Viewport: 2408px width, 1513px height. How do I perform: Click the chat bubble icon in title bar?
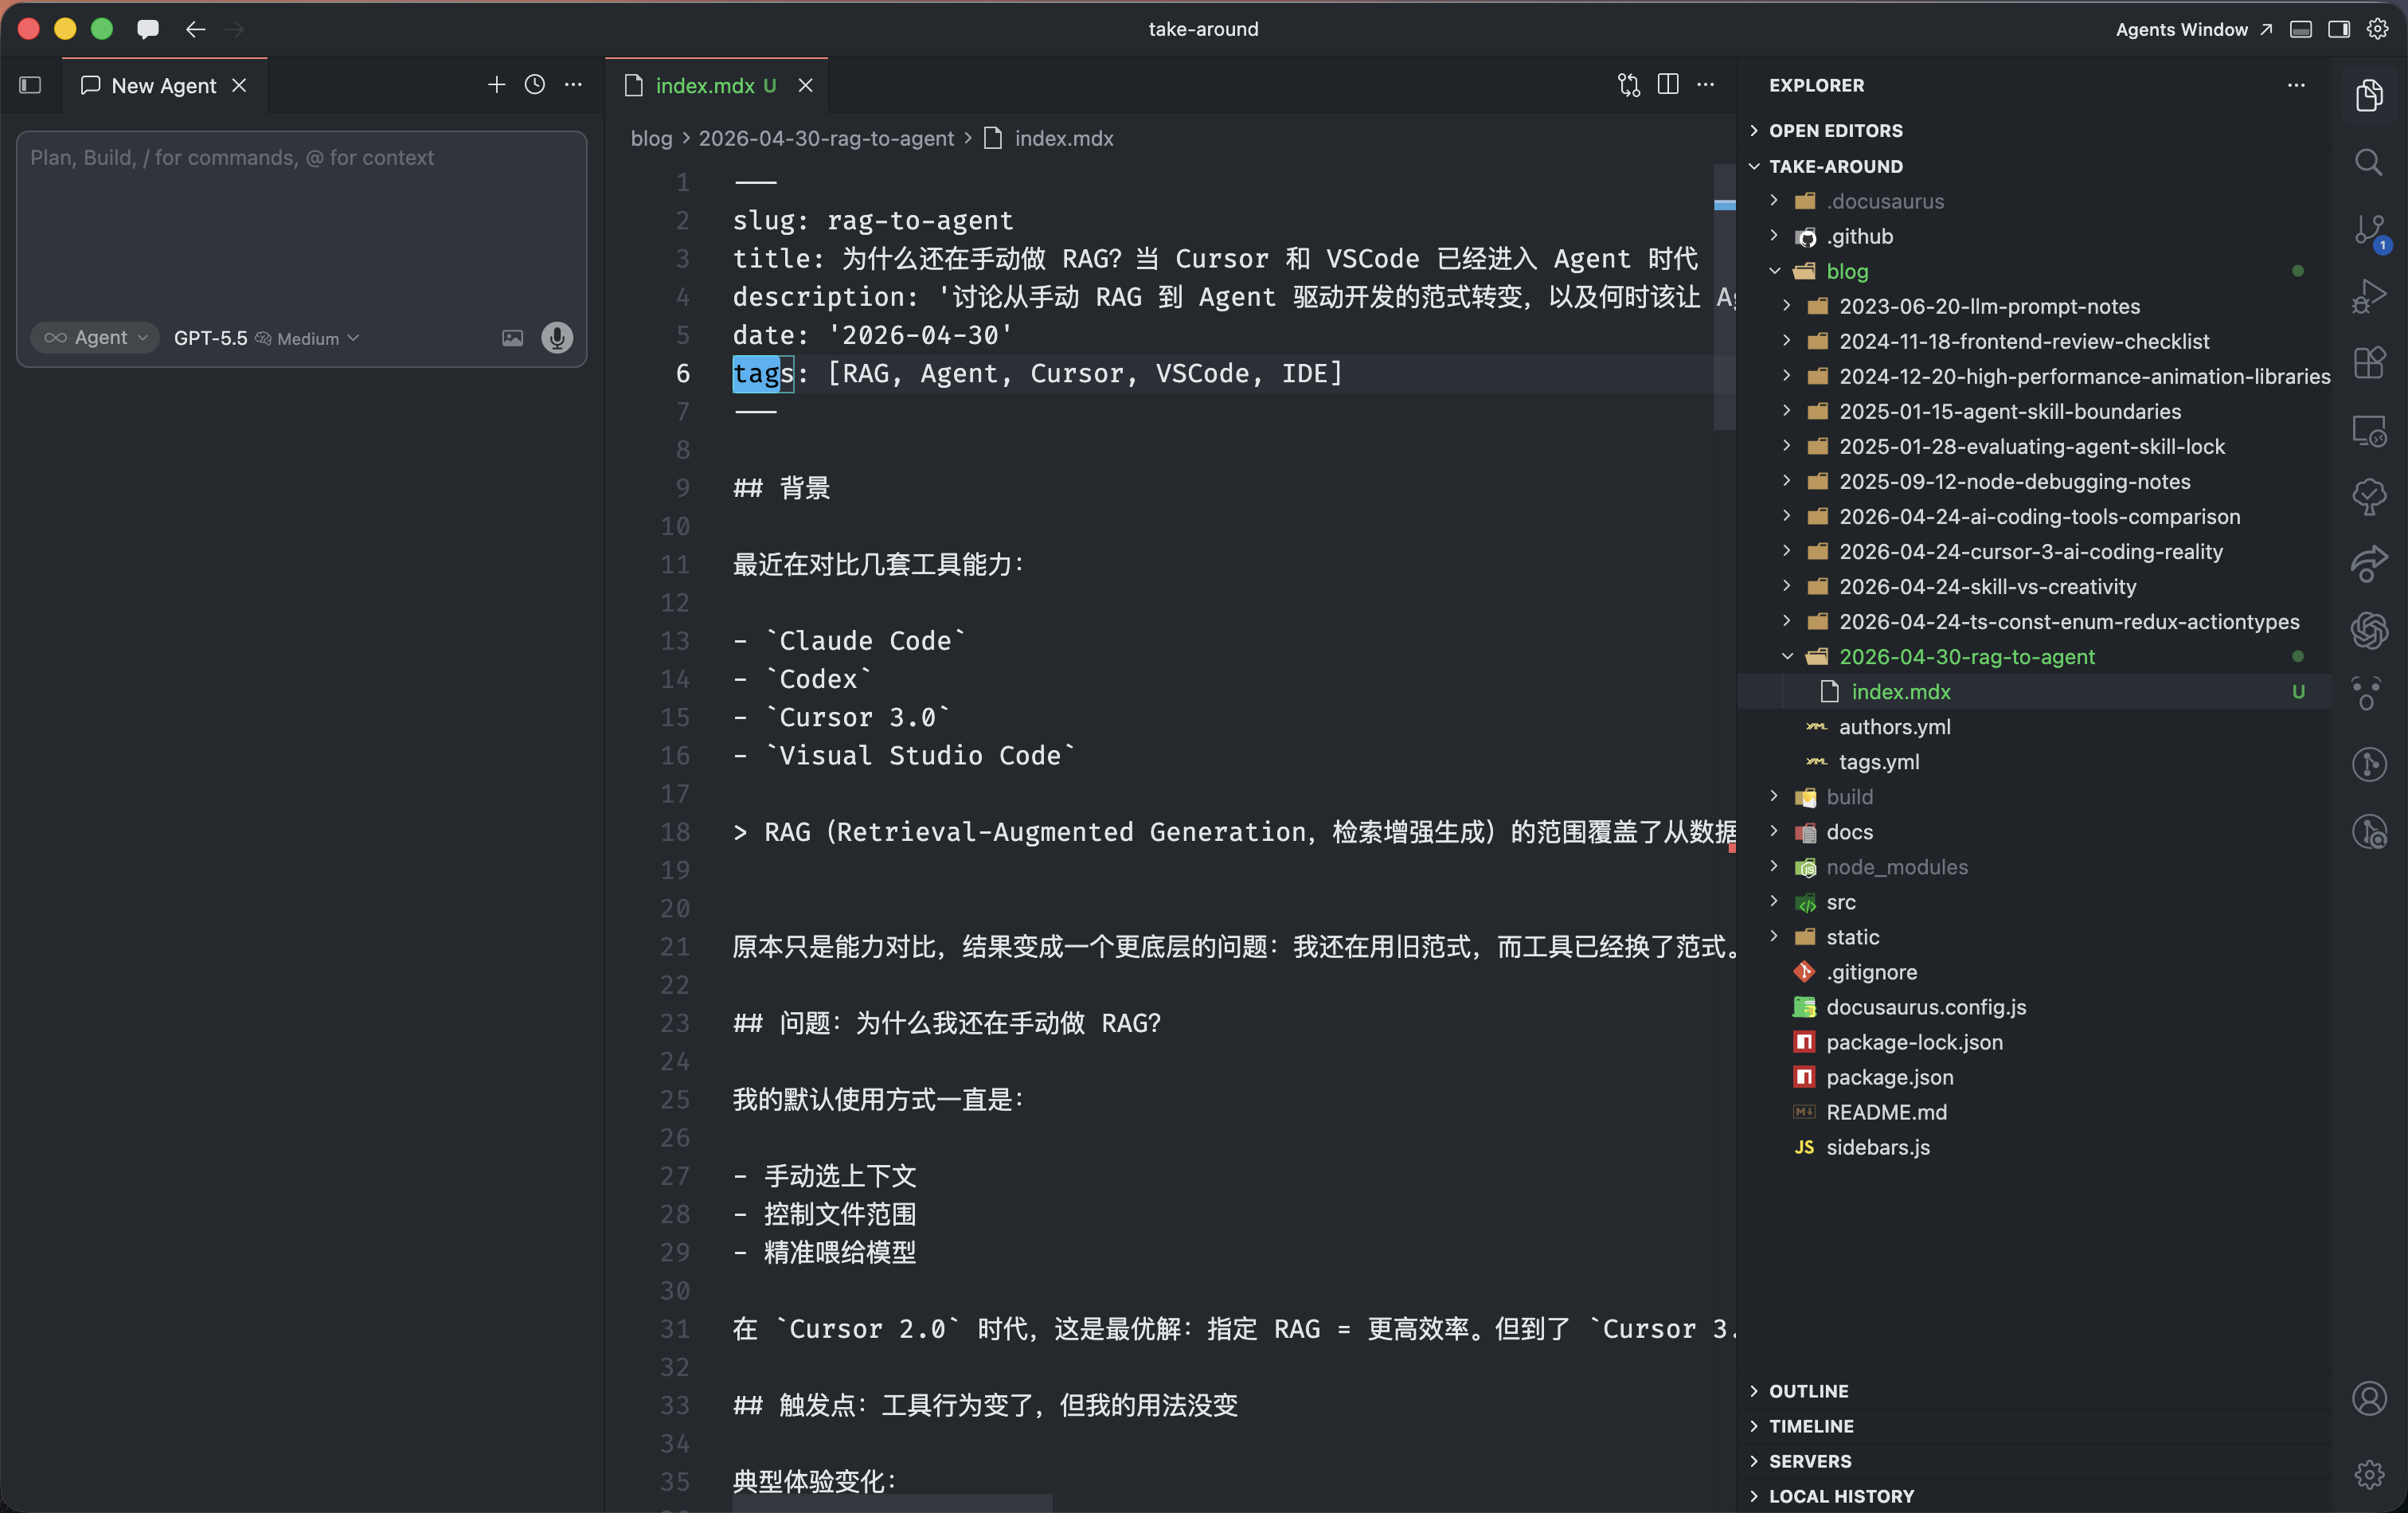(147, 29)
